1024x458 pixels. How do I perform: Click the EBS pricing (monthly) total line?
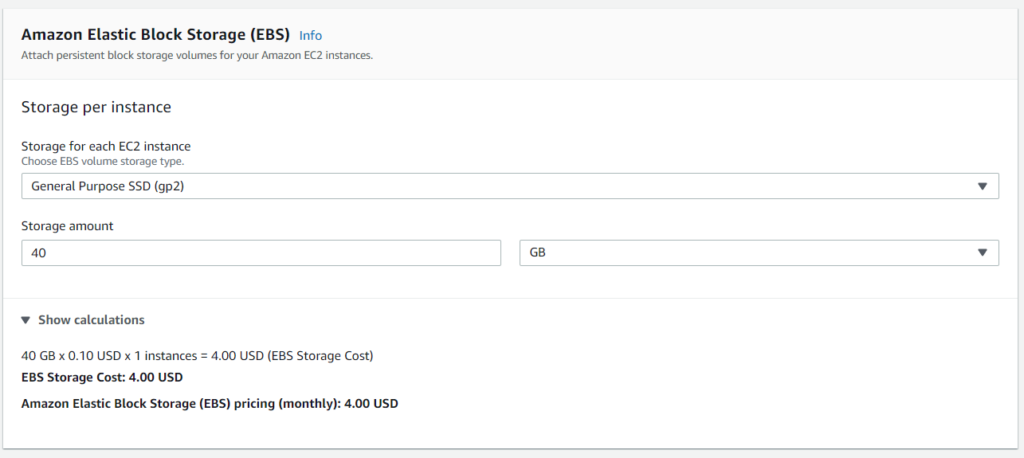coord(210,404)
